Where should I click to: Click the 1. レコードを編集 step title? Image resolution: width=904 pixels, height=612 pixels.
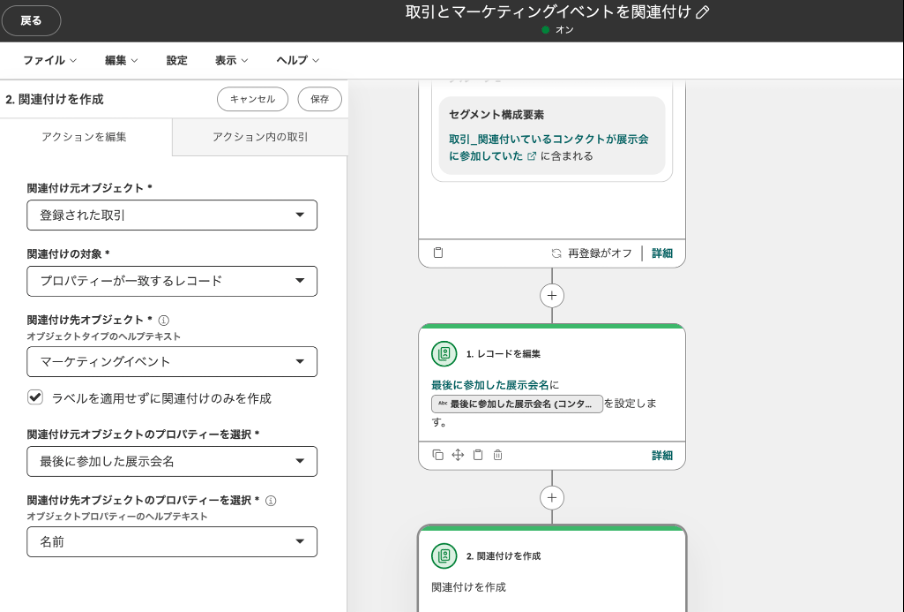pos(503,354)
